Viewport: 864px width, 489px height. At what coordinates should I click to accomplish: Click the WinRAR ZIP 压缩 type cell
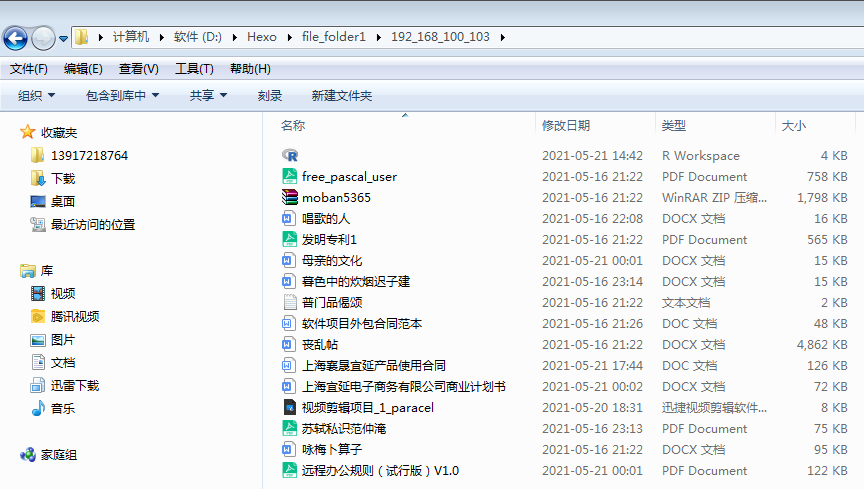tap(714, 197)
